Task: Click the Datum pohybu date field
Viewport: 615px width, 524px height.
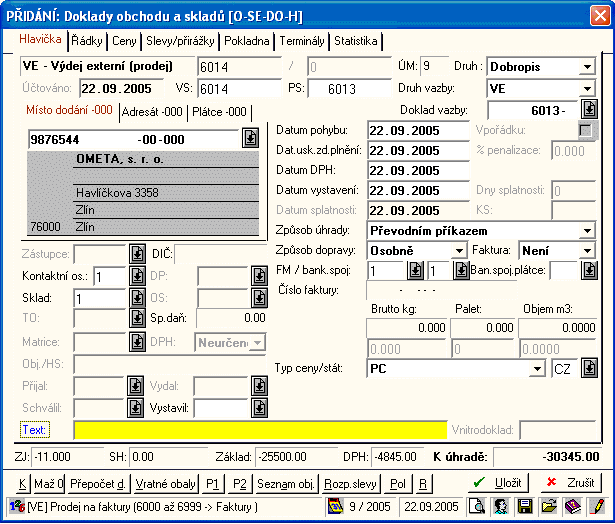Action: pos(418,130)
